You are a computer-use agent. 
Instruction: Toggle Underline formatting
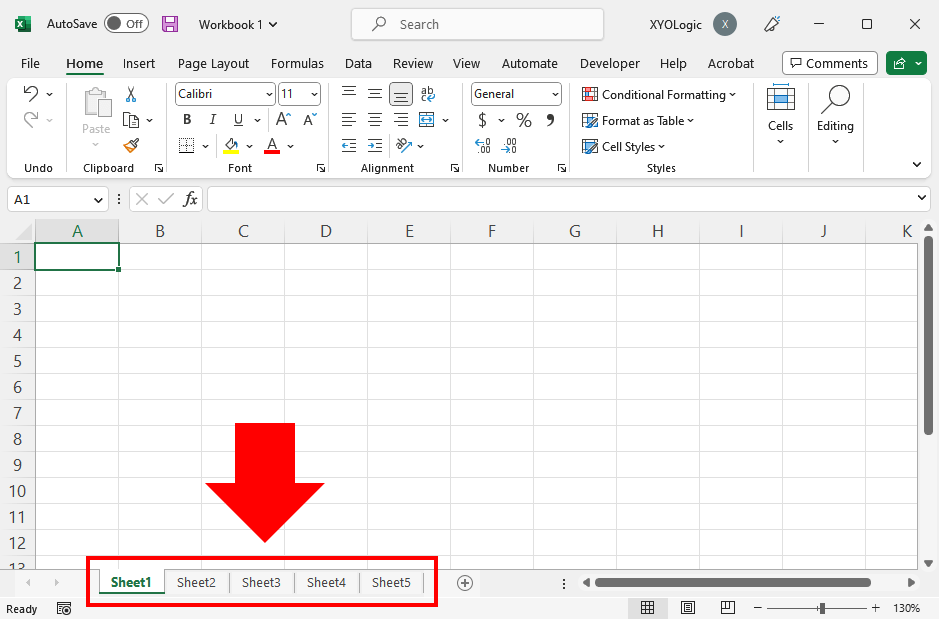[x=237, y=119]
